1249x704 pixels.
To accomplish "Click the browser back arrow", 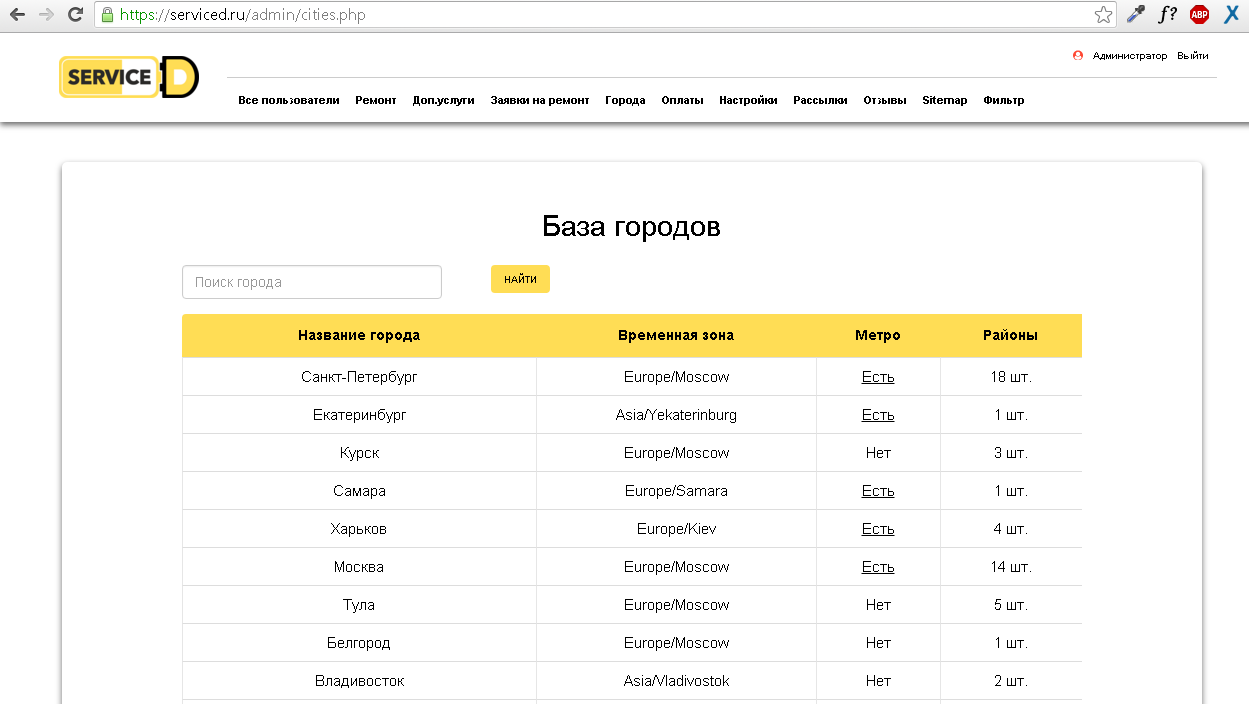I will click(x=17, y=15).
